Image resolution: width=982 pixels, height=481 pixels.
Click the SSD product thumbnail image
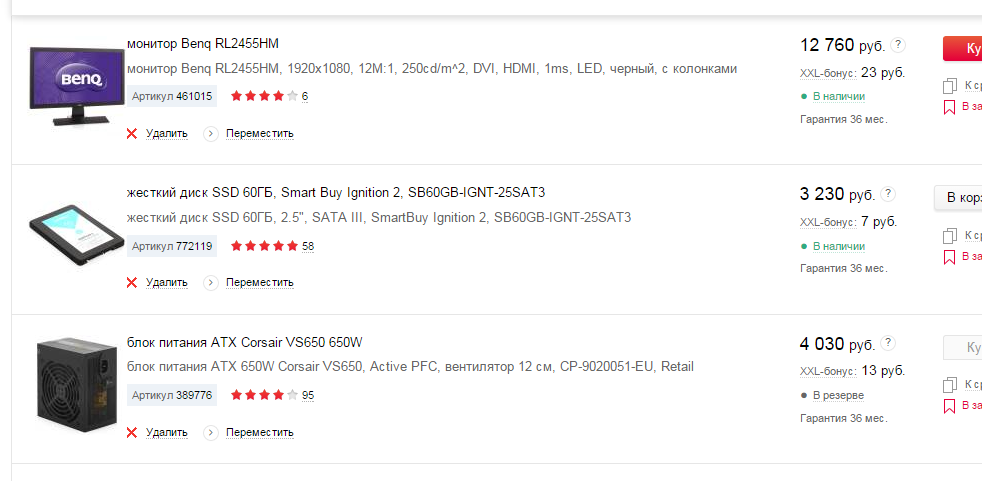(69, 235)
